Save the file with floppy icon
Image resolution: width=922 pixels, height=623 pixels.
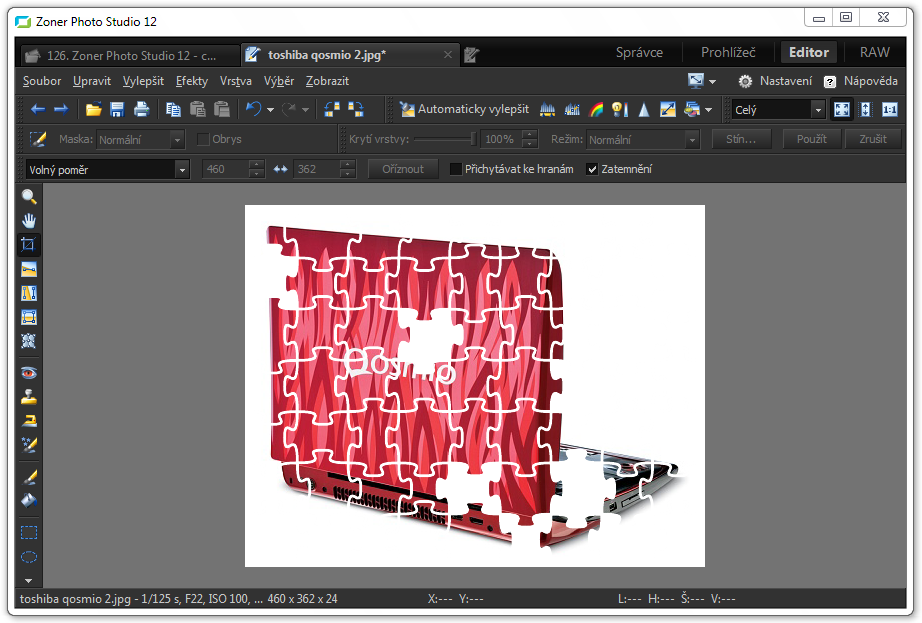pos(117,109)
